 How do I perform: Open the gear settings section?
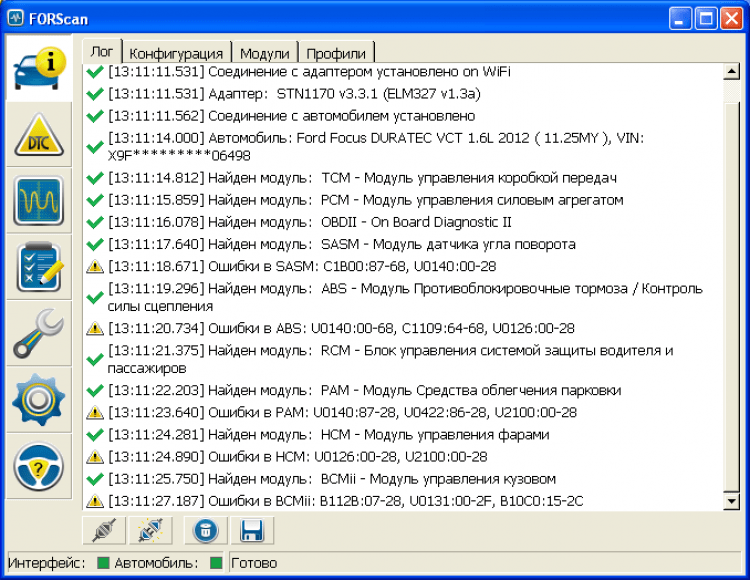tap(39, 400)
